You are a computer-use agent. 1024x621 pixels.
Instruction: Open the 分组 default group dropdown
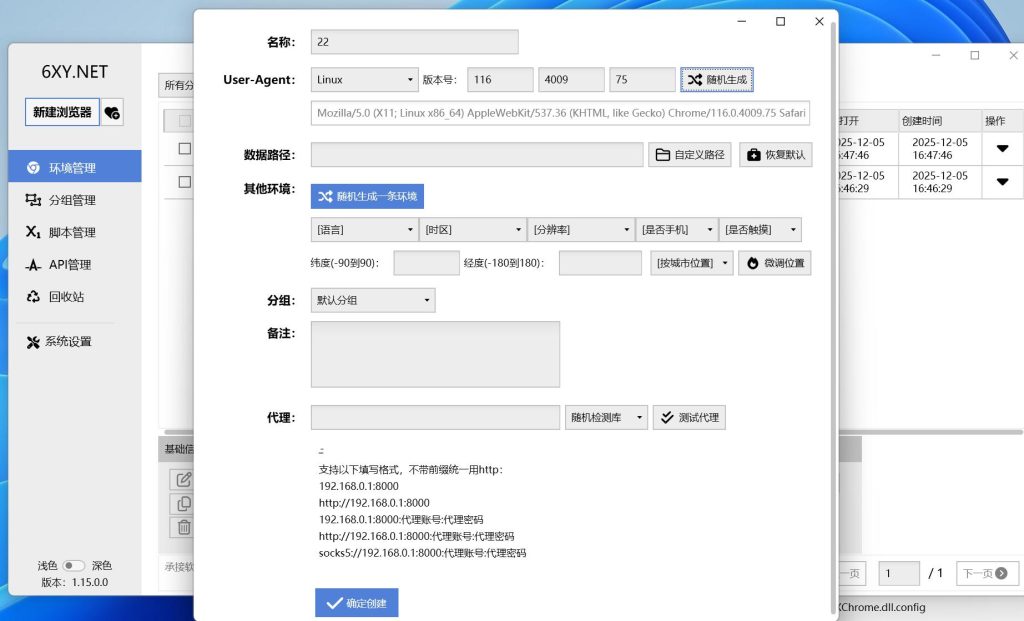372,299
